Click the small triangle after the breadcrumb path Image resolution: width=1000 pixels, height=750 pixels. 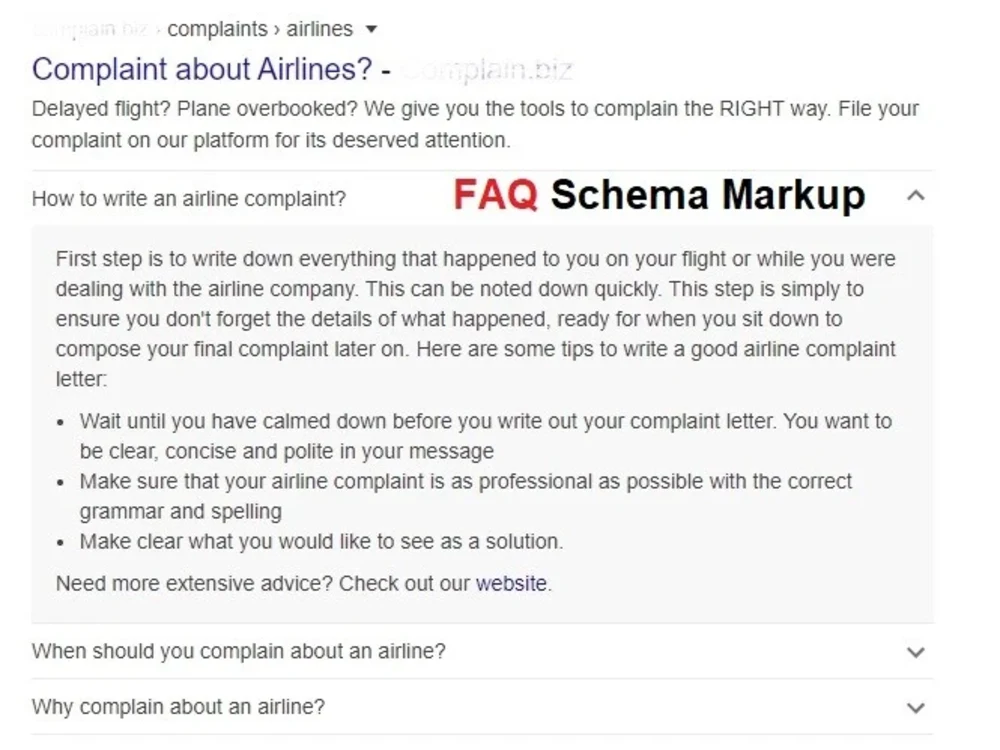[370, 29]
